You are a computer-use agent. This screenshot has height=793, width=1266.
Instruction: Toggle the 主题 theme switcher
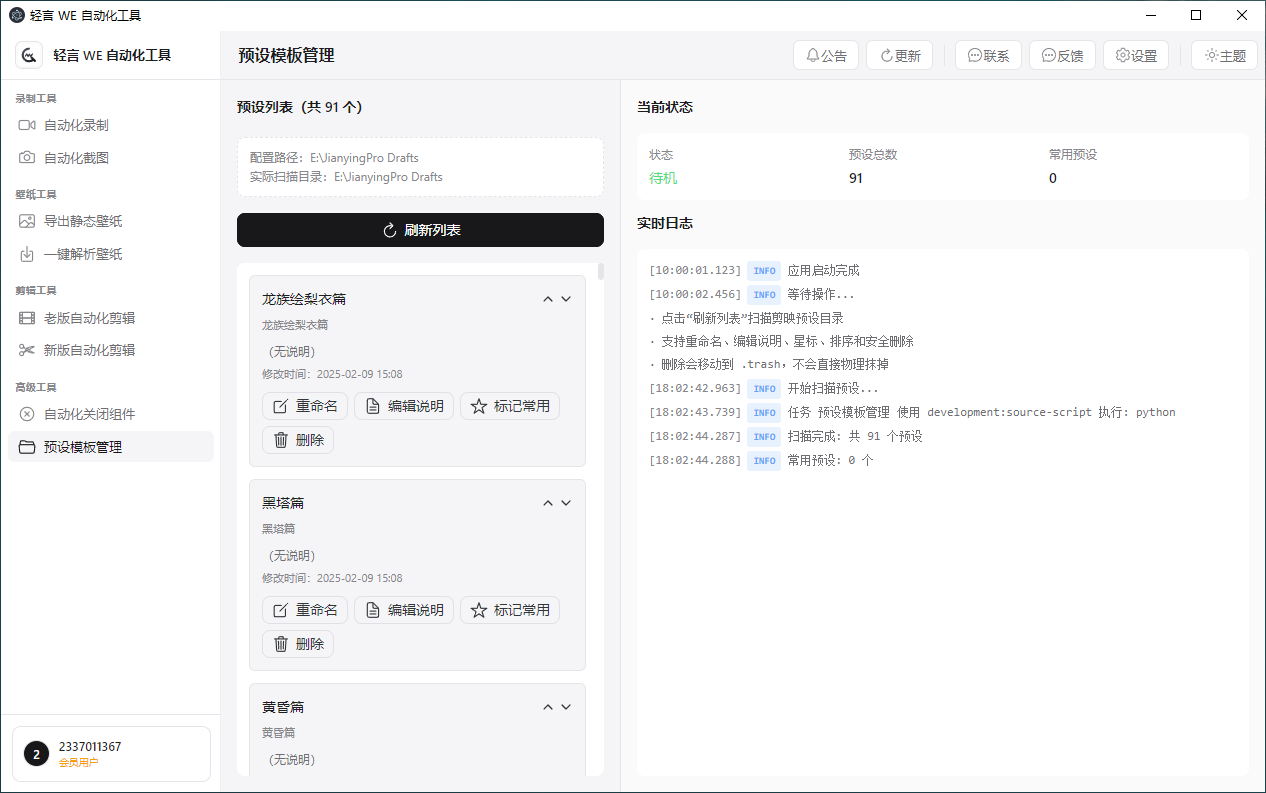(1224, 55)
